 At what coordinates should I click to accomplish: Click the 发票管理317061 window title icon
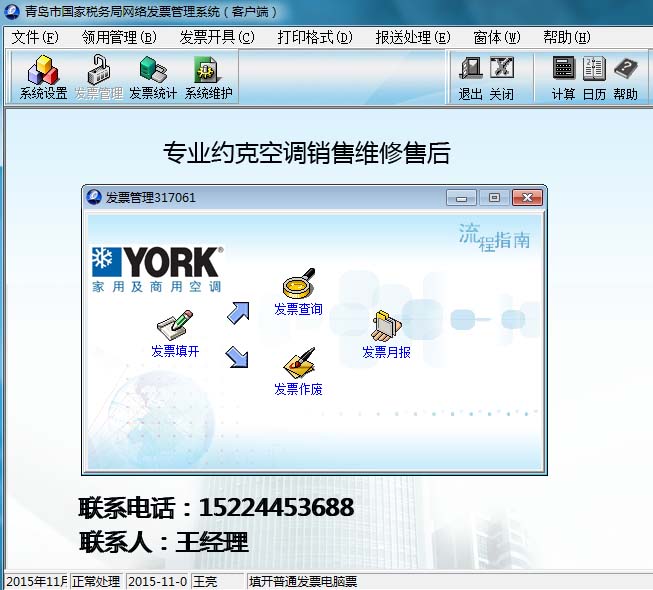point(94,197)
